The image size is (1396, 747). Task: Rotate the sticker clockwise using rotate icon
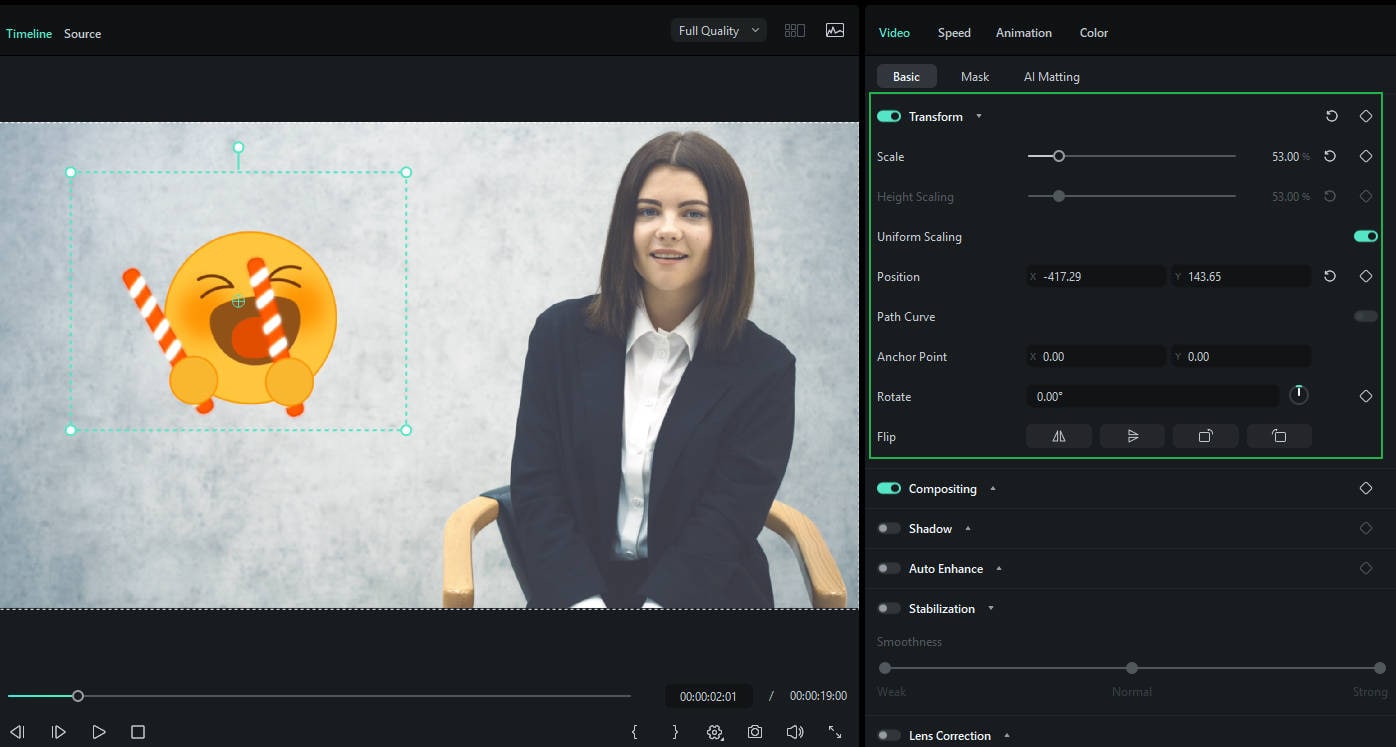coord(1205,436)
